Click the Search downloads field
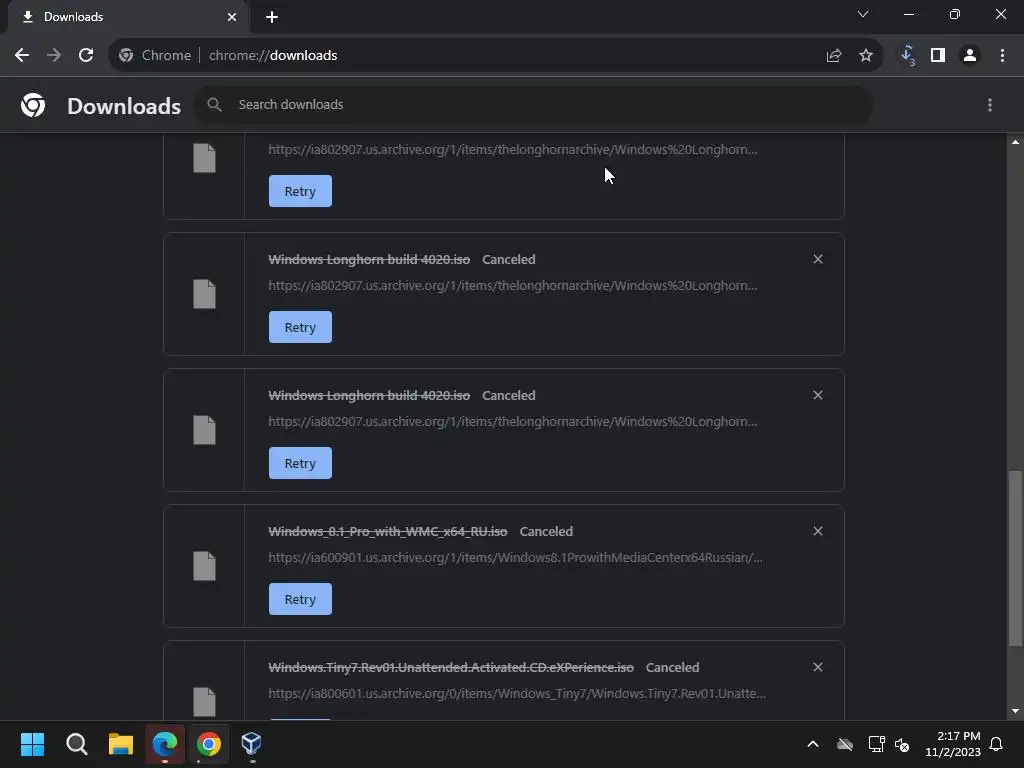Image resolution: width=1024 pixels, height=768 pixels. coord(534,105)
